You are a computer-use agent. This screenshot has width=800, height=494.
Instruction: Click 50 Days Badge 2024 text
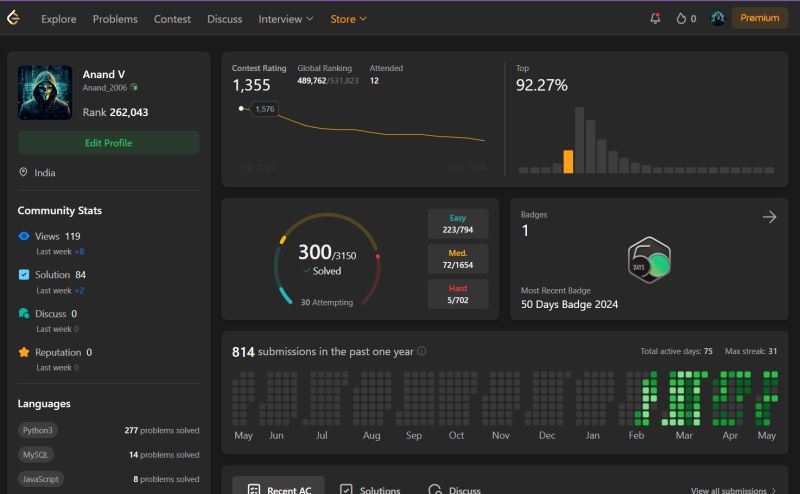[569, 304]
